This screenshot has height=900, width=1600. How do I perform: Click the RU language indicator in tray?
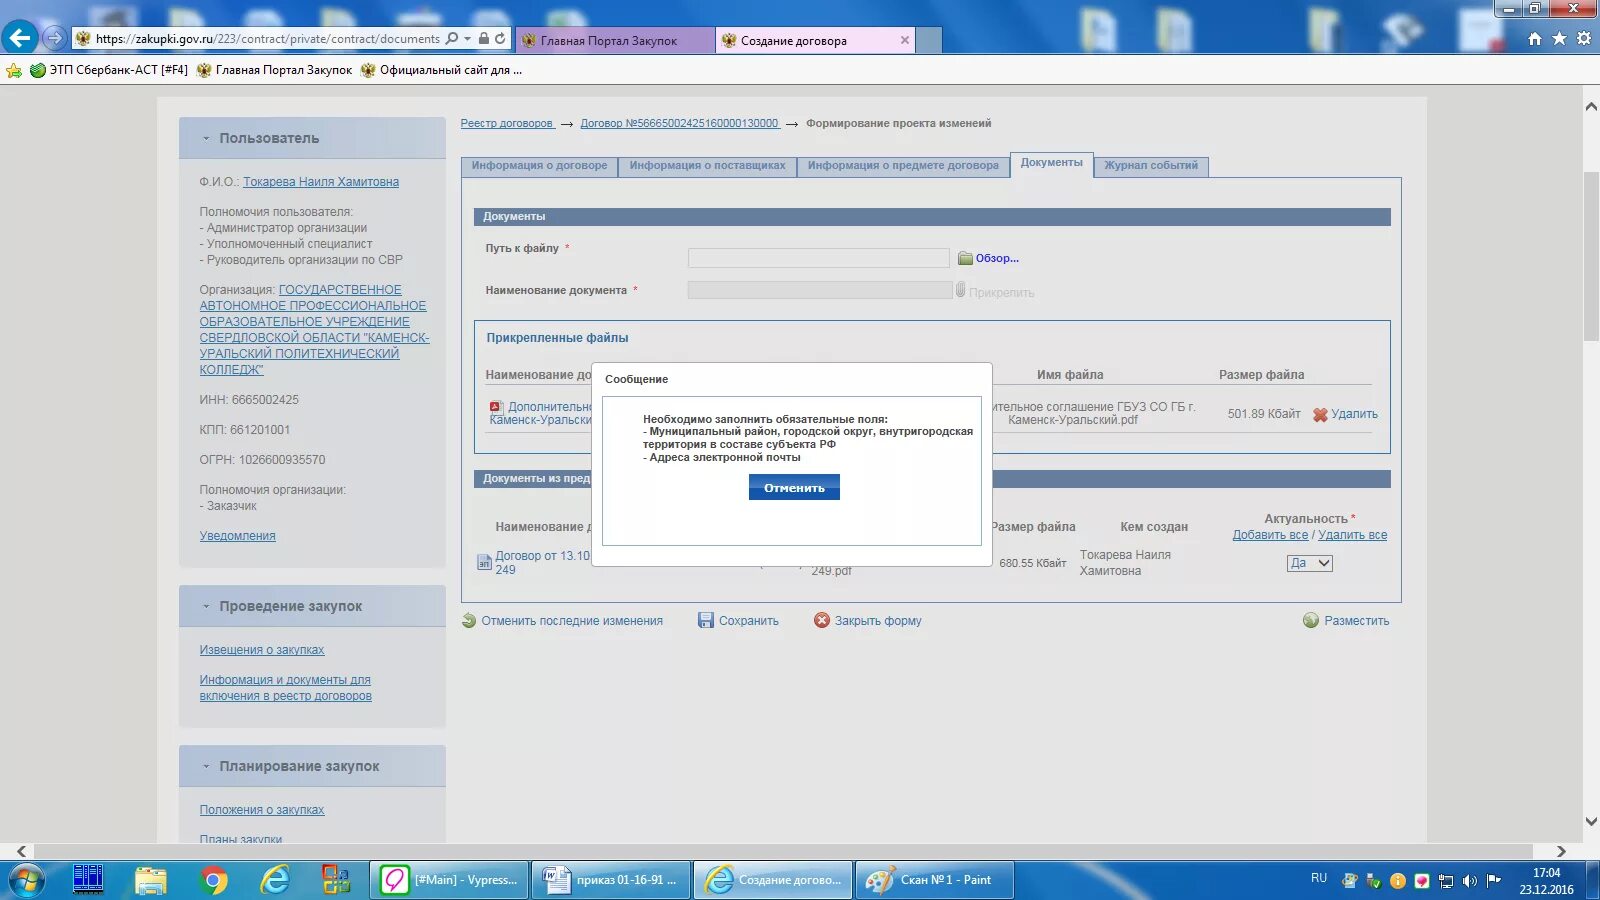[1319, 878]
